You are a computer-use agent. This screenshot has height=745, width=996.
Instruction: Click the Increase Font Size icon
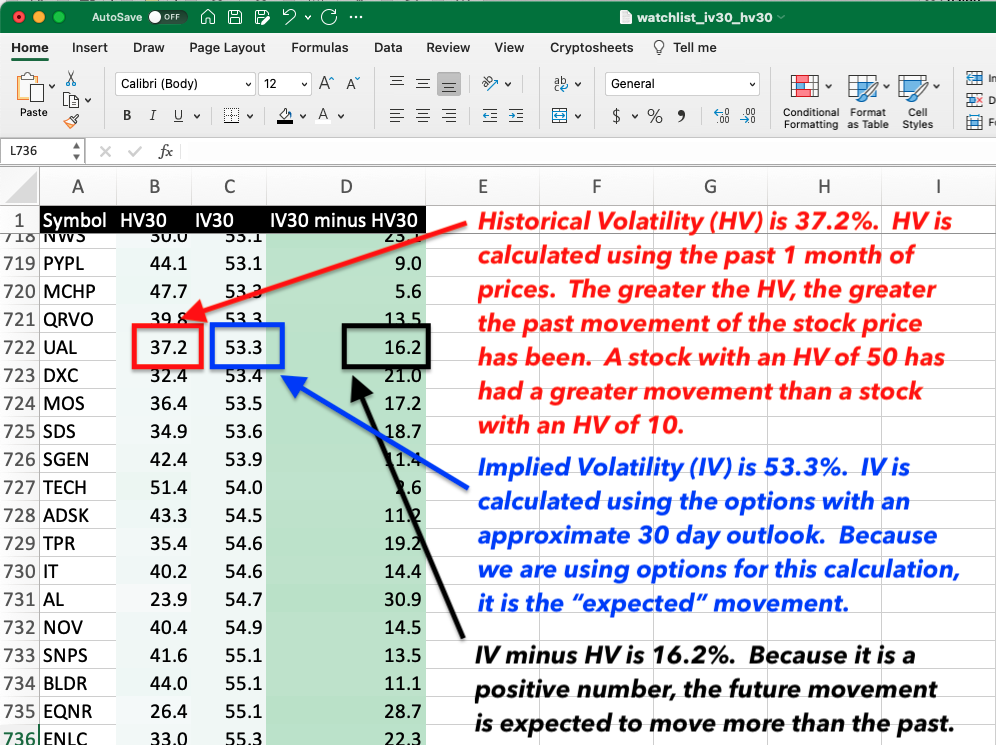[x=325, y=84]
